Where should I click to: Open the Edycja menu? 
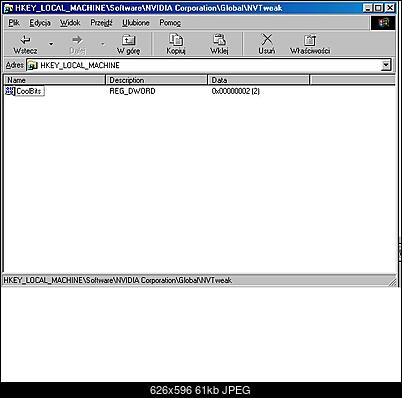[40, 23]
